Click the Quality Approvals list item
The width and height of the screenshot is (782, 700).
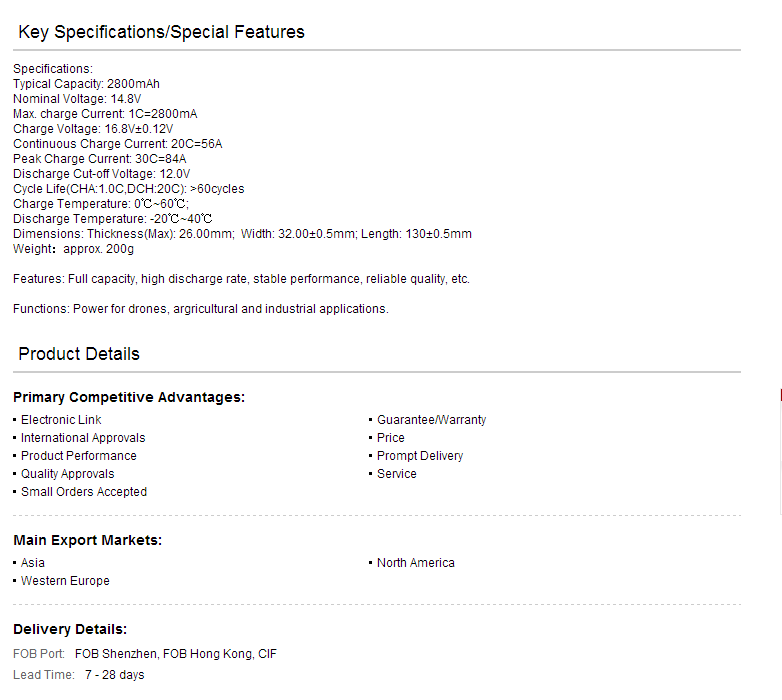pos(67,474)
